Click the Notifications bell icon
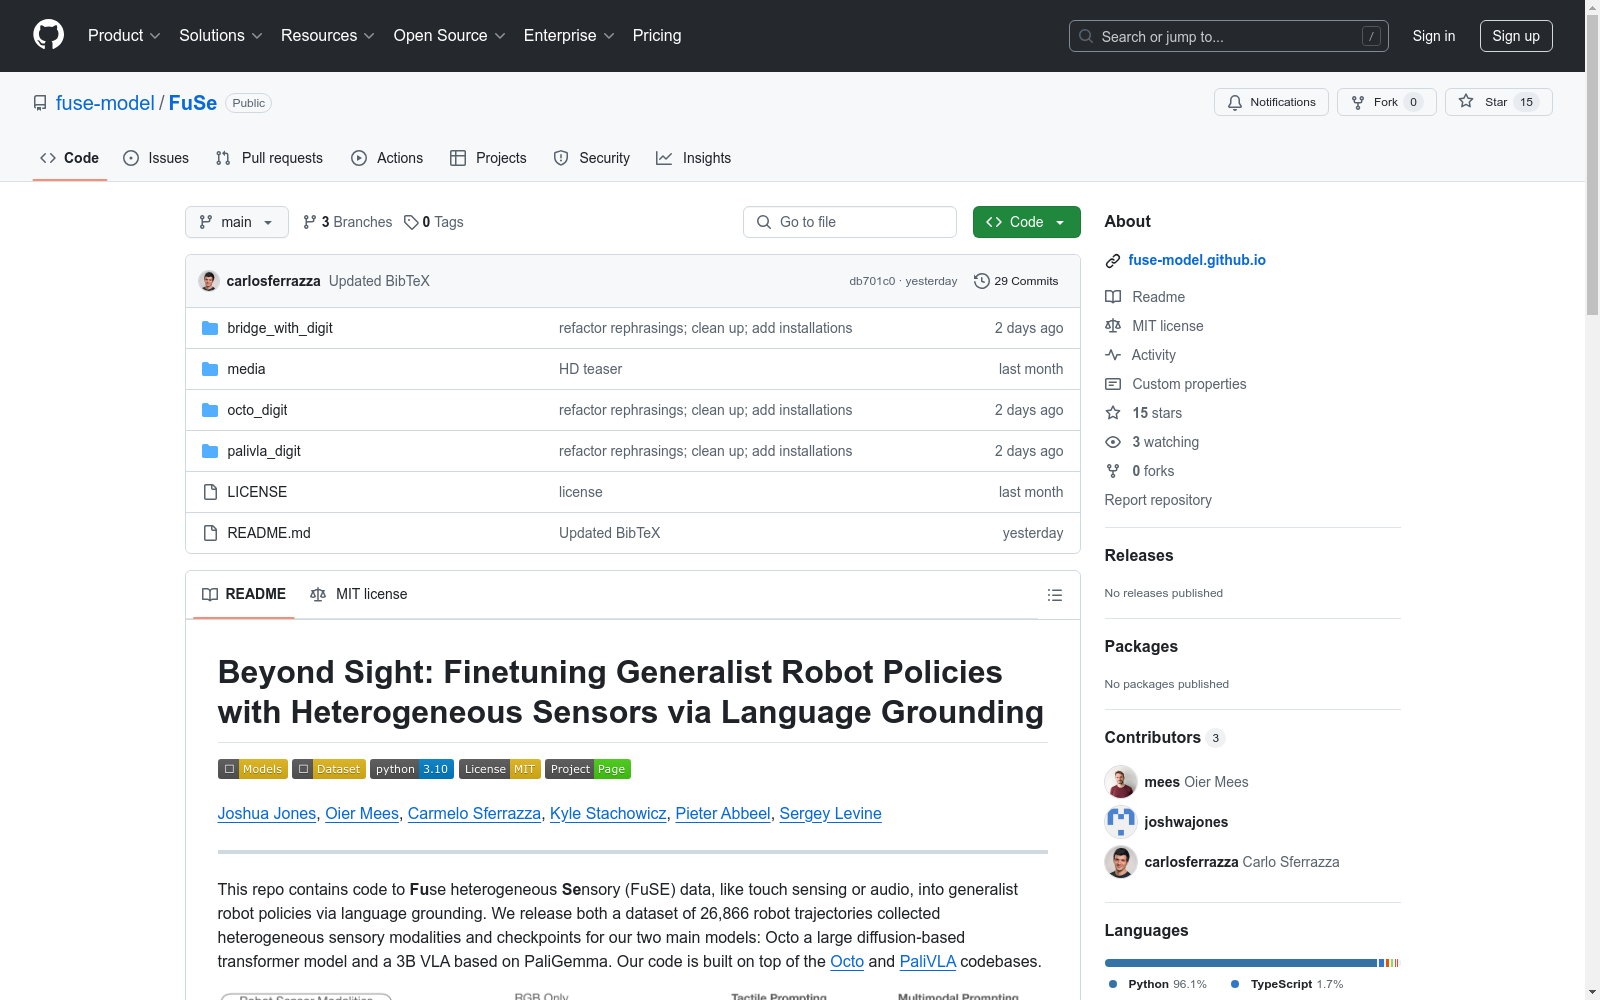1600x1000 pixels. pos(1235,102)
